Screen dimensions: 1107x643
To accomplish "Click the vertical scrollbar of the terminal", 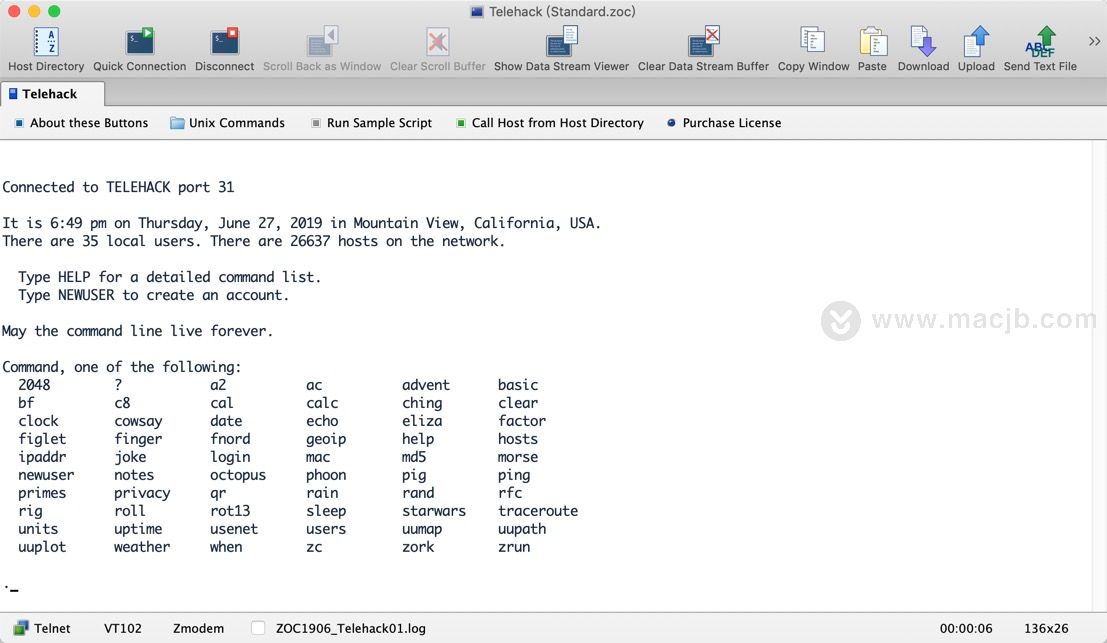I will 1099,375.
